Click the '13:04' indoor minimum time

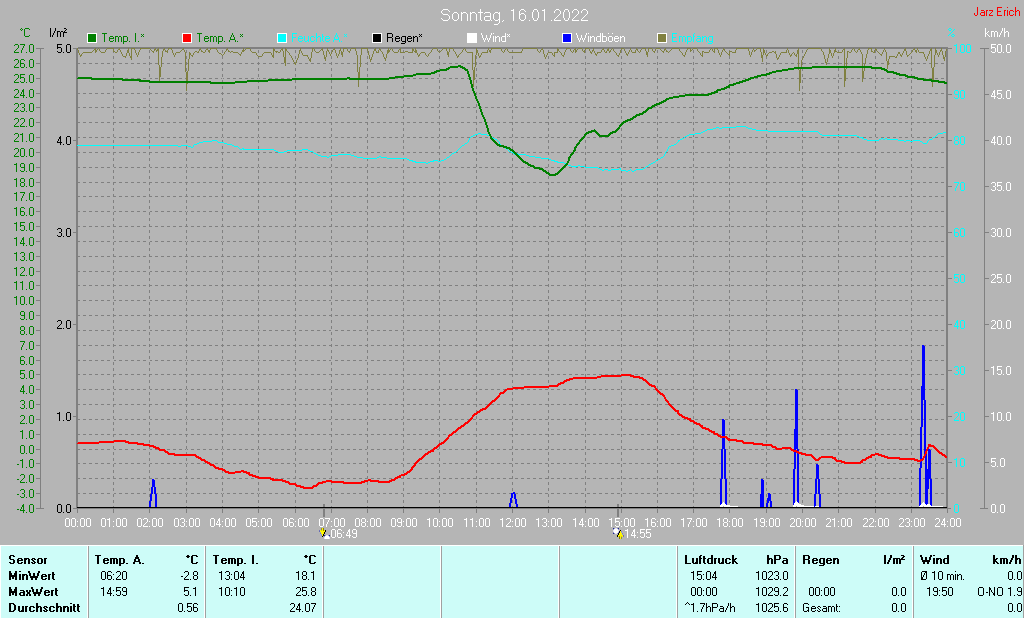pyautogui.click(x=232, y=576)
